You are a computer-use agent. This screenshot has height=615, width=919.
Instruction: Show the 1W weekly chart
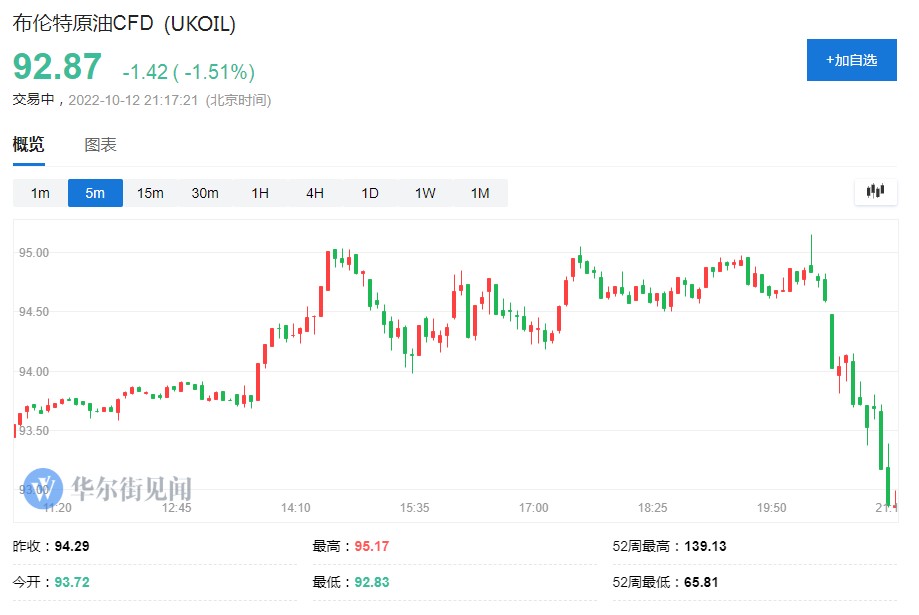(425, 193)
